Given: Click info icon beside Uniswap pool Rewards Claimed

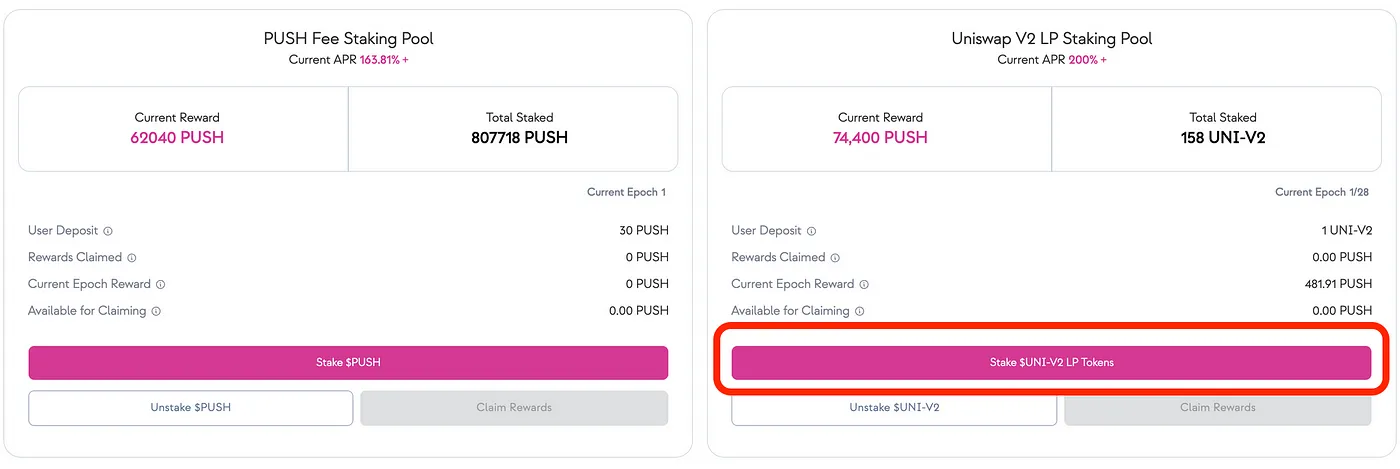Looking at the screenshot, I should (835, 258).
